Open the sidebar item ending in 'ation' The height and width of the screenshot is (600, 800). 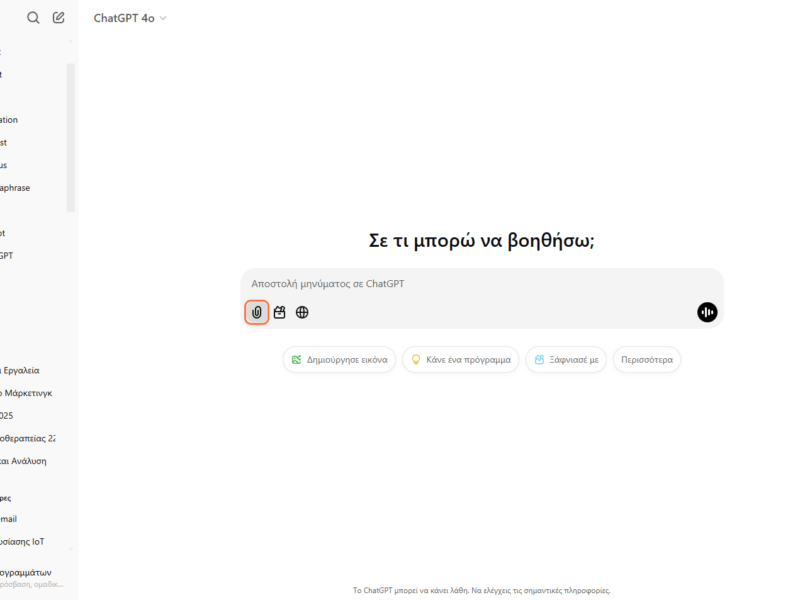point(9,120)
